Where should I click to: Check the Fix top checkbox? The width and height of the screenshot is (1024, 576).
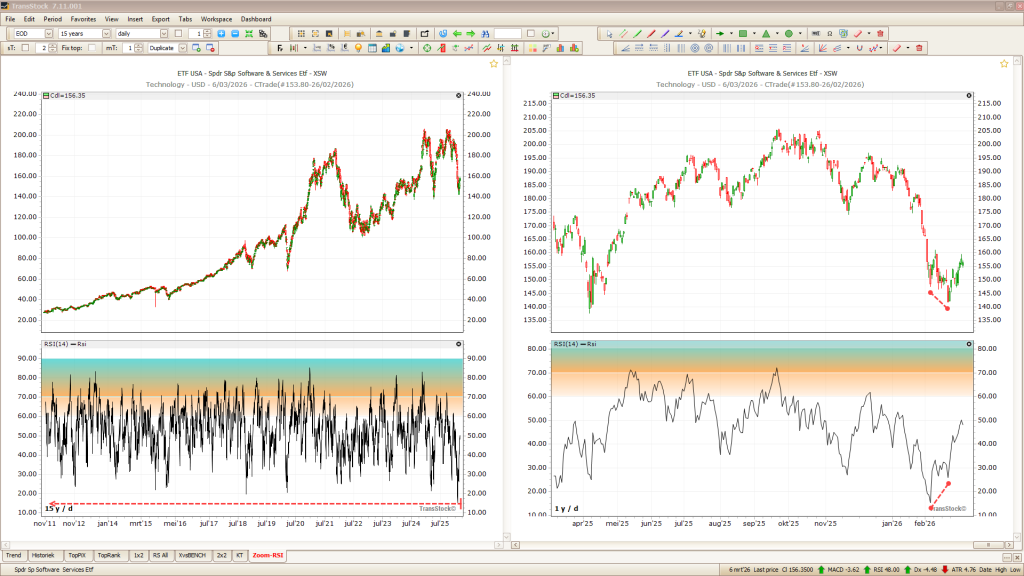93,47
